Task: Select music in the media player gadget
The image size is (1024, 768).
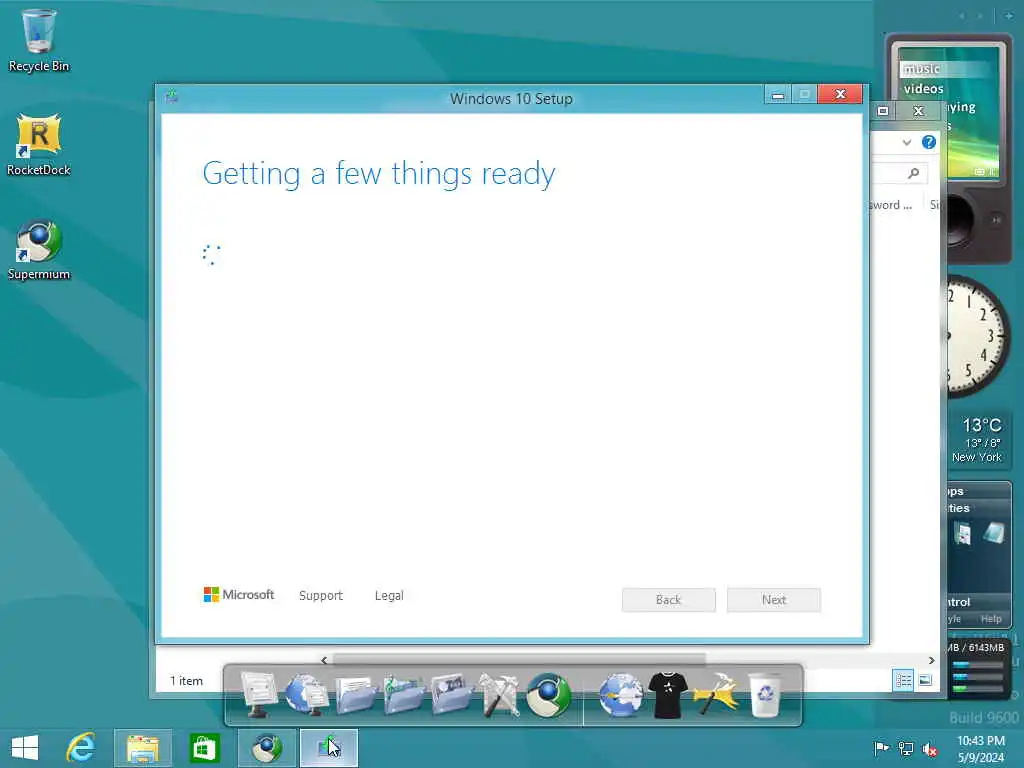Action: click(921, 69)
